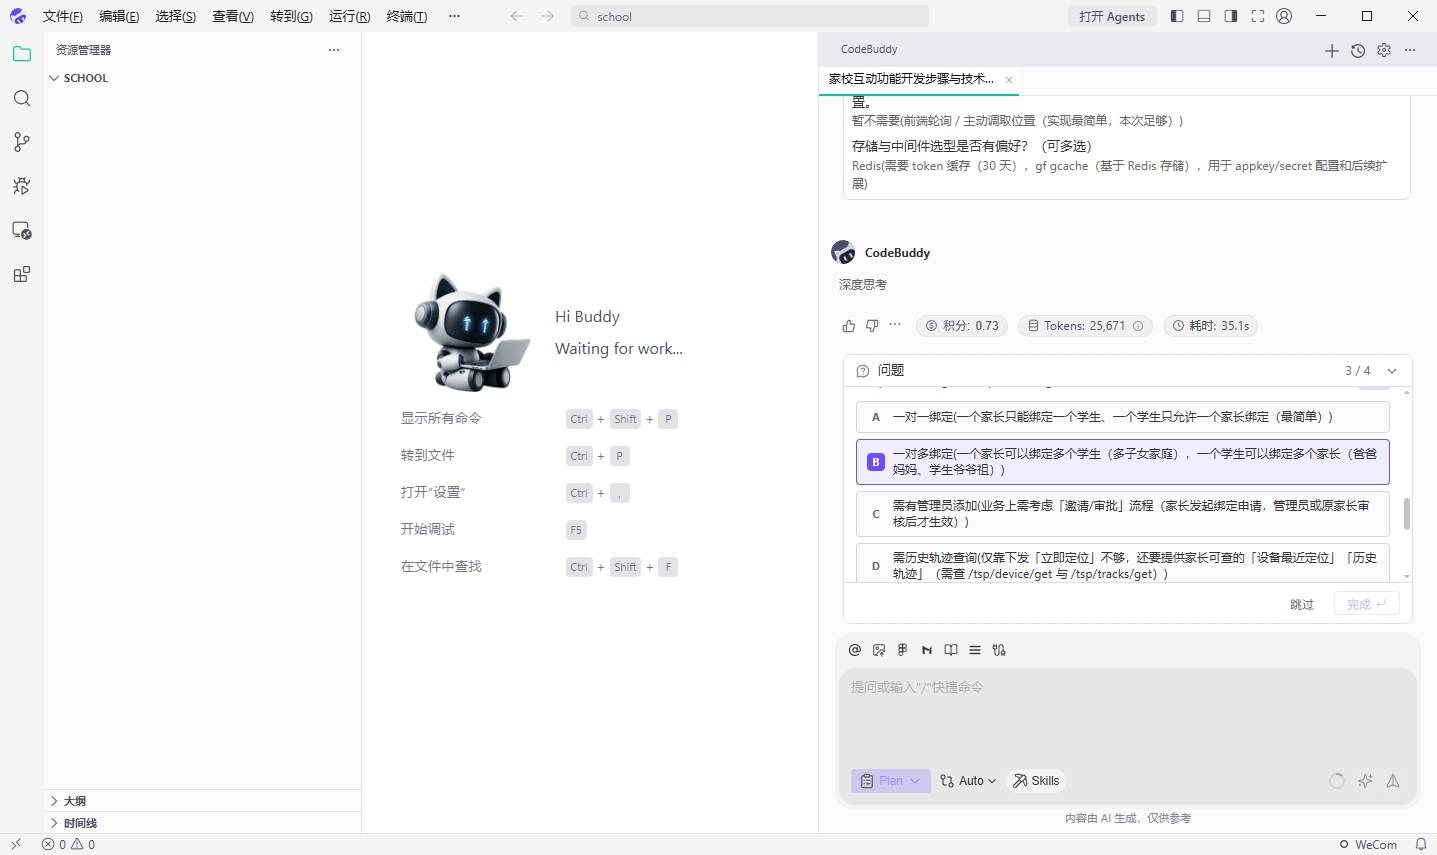Expand the 时间线 timeline section
This screenshot has width=1437, height=855.
click(202, 823)
